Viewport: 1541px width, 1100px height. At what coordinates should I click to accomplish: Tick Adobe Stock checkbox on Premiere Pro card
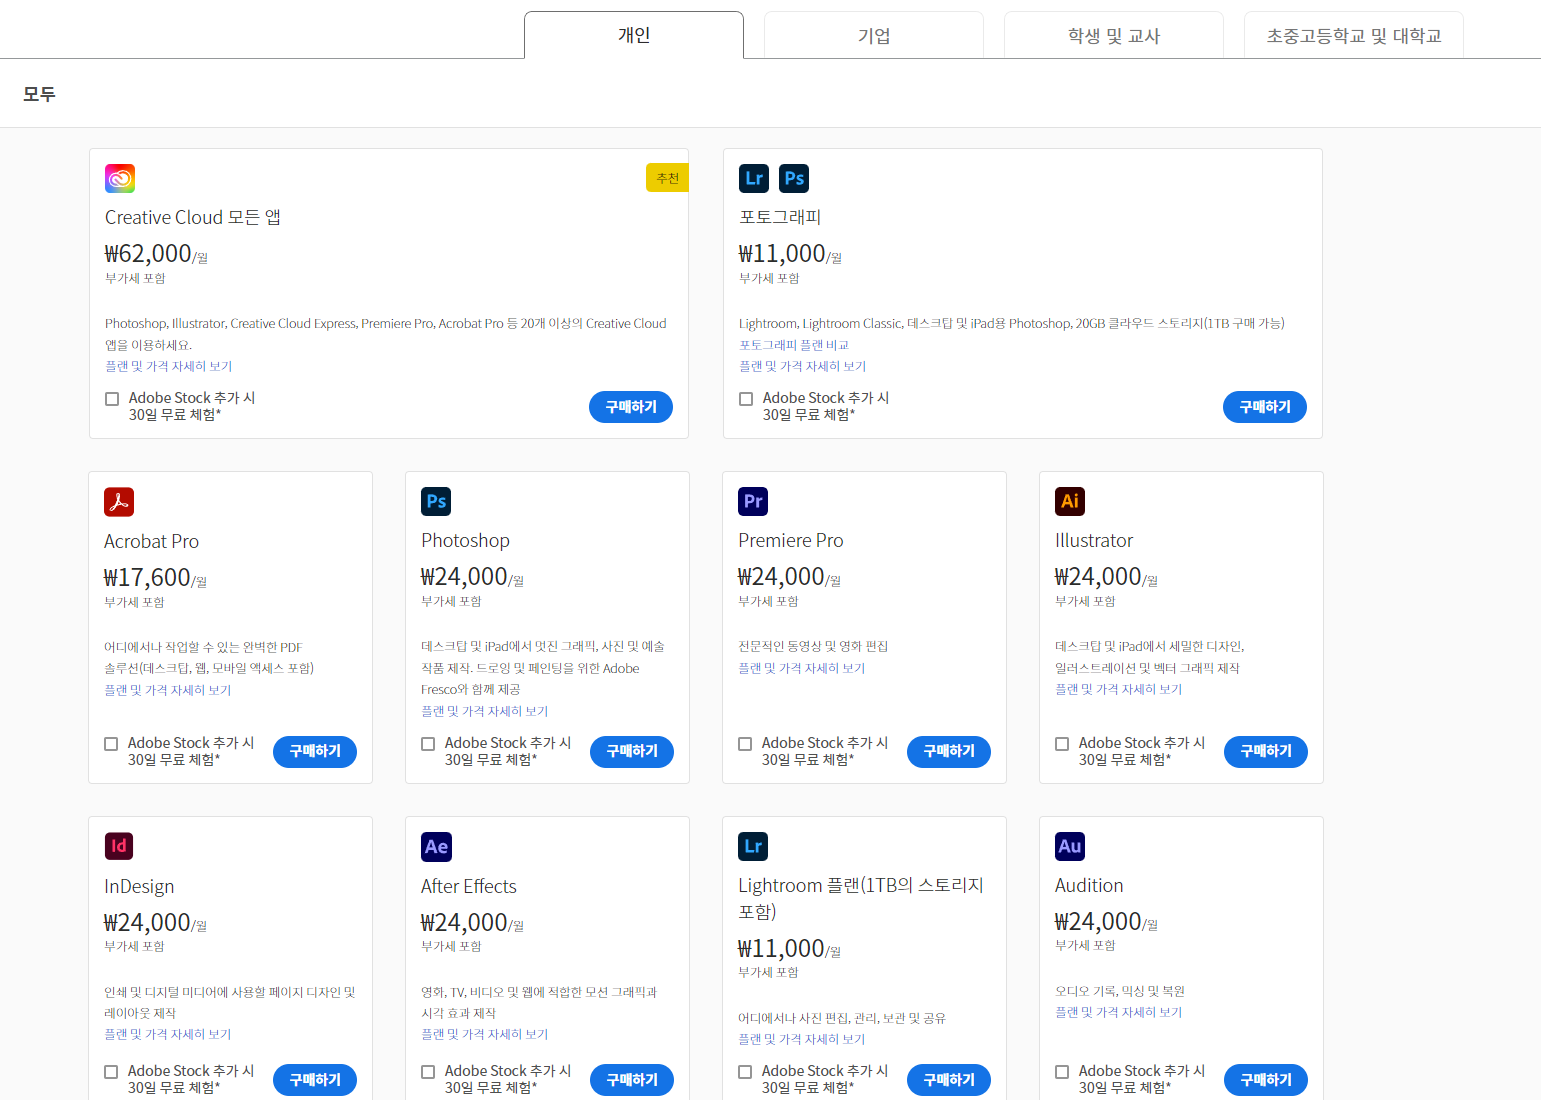pyautogui.click(x=745, y=744)
